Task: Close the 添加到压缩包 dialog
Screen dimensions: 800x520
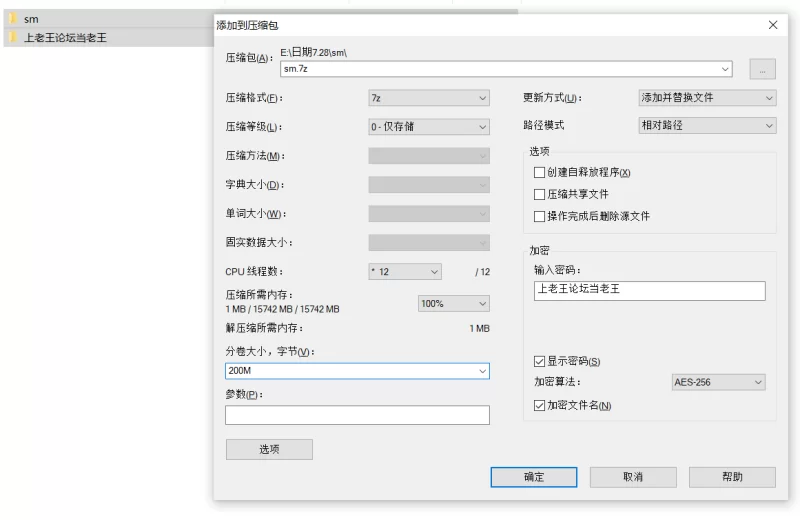Action: [773, 25]
